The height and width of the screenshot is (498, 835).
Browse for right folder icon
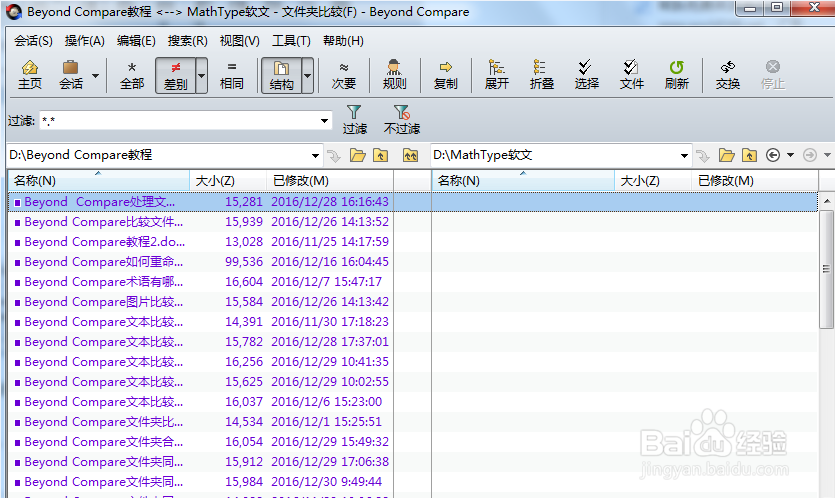click(x=727, y=156)
